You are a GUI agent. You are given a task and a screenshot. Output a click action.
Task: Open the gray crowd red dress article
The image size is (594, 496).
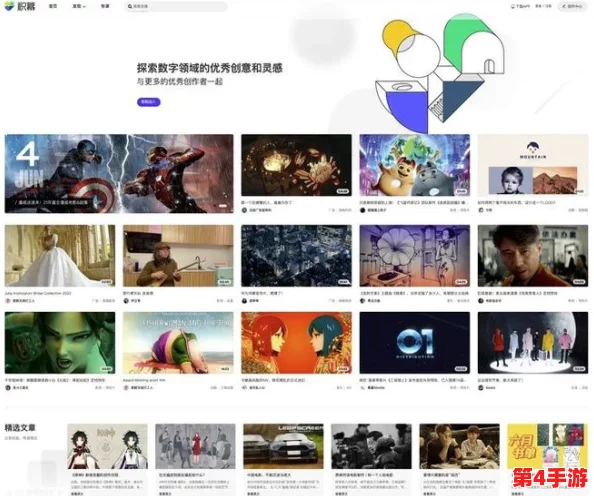tap(195, 446)
